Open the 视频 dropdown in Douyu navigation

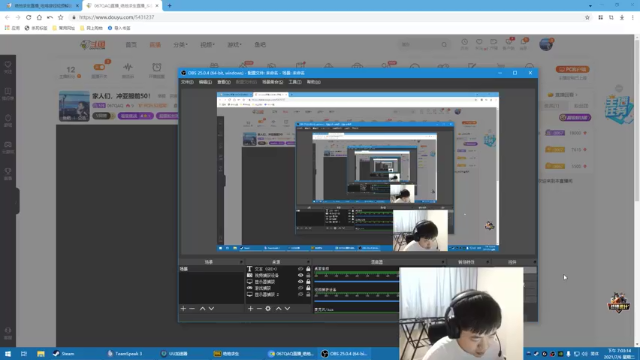[x=207, y=44]
